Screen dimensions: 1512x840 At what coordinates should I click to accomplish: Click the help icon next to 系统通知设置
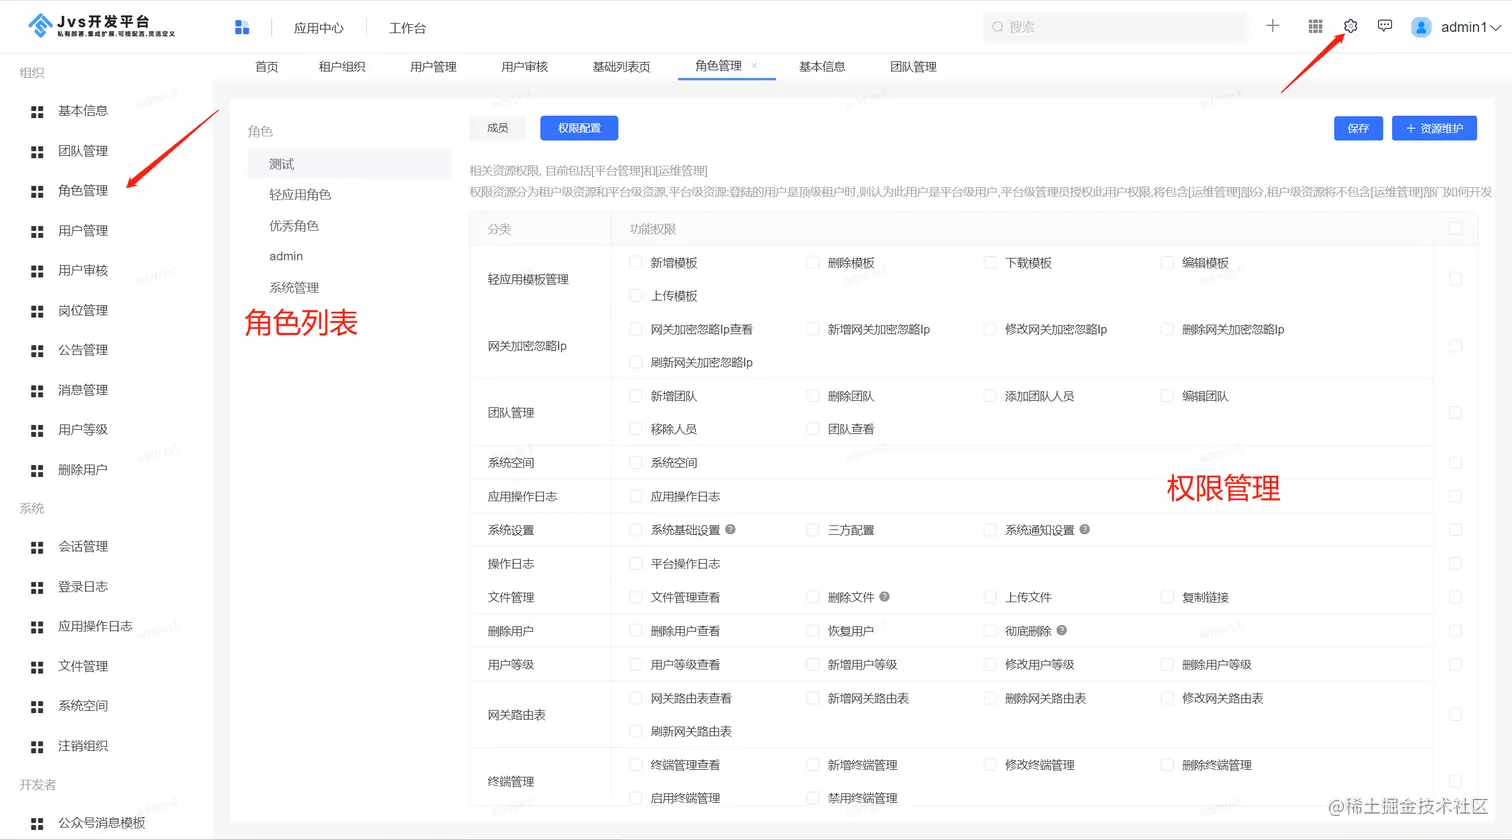tap(1084, 529)
